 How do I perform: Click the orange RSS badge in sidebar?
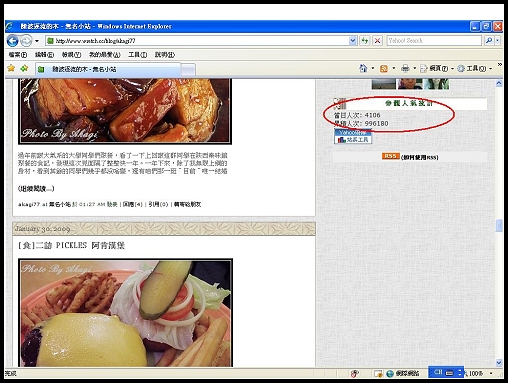pos(390,156)
